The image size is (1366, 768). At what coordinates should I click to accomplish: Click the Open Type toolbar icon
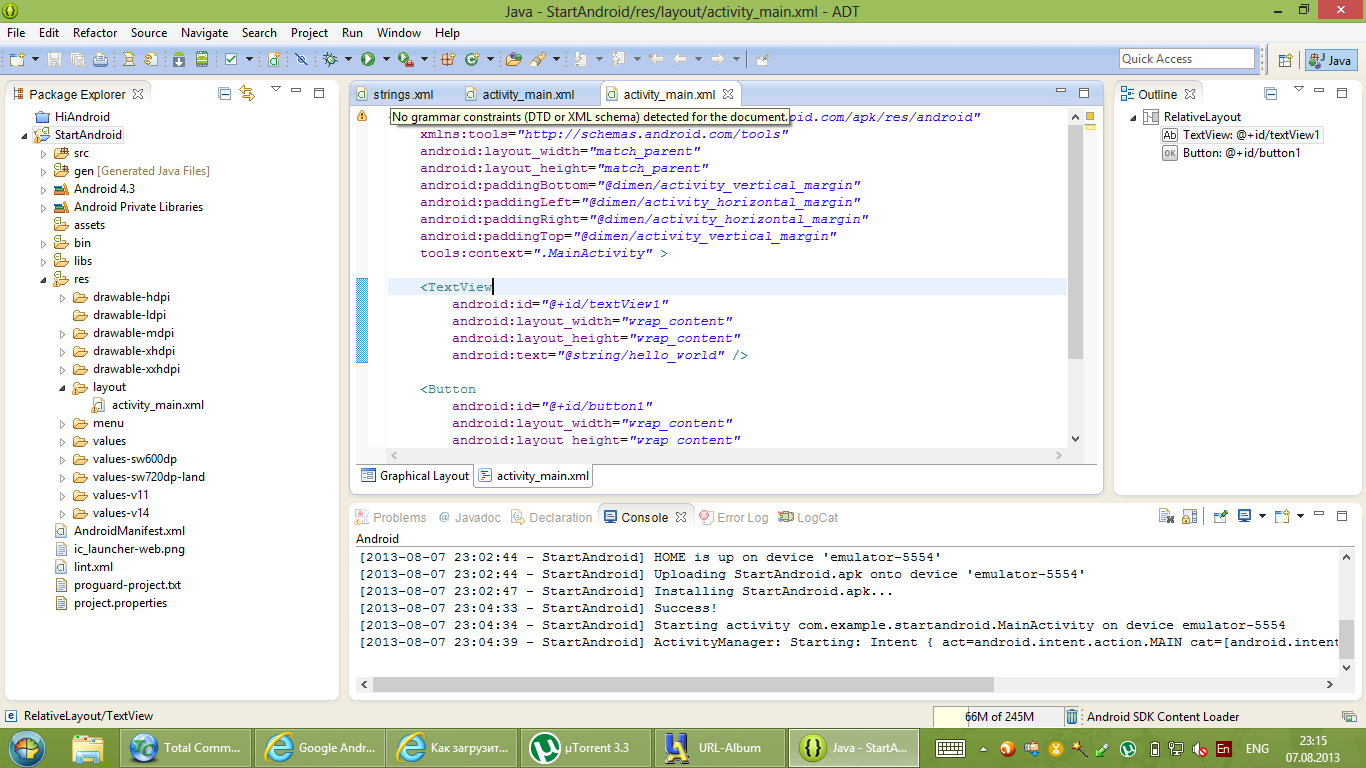[x=513, y=59]
